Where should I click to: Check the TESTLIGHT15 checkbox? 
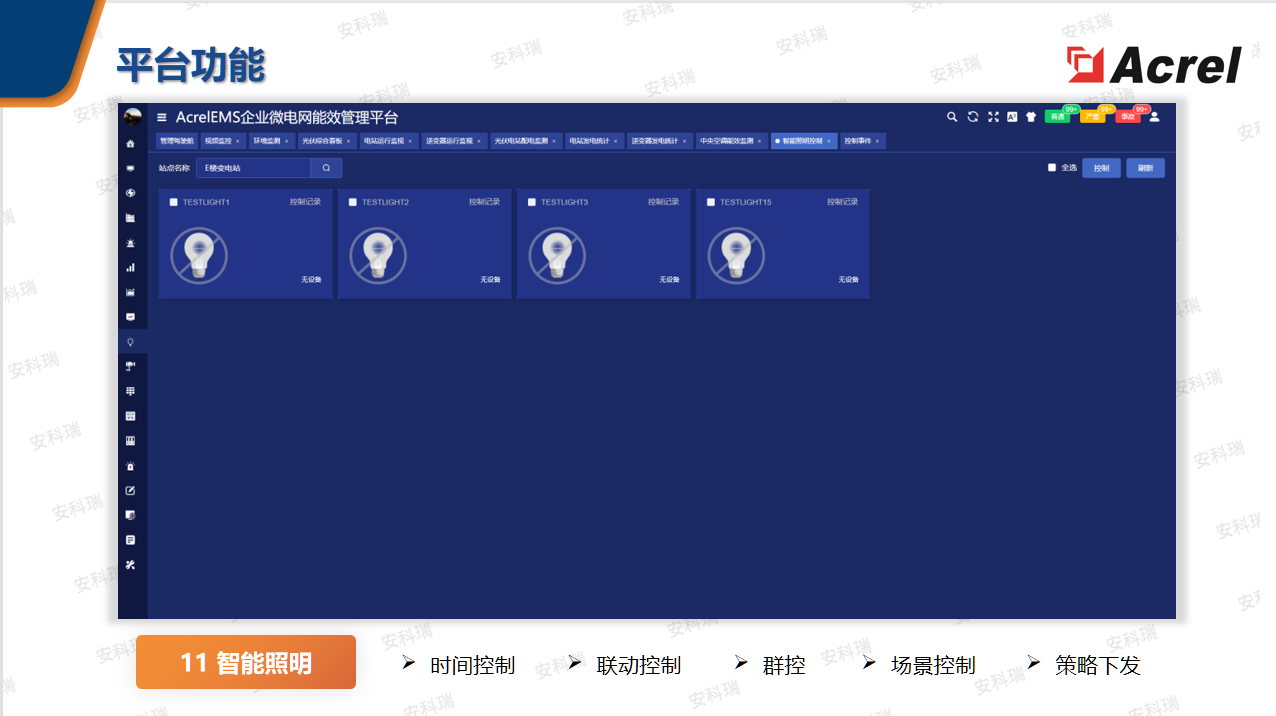tap(711, 202)
